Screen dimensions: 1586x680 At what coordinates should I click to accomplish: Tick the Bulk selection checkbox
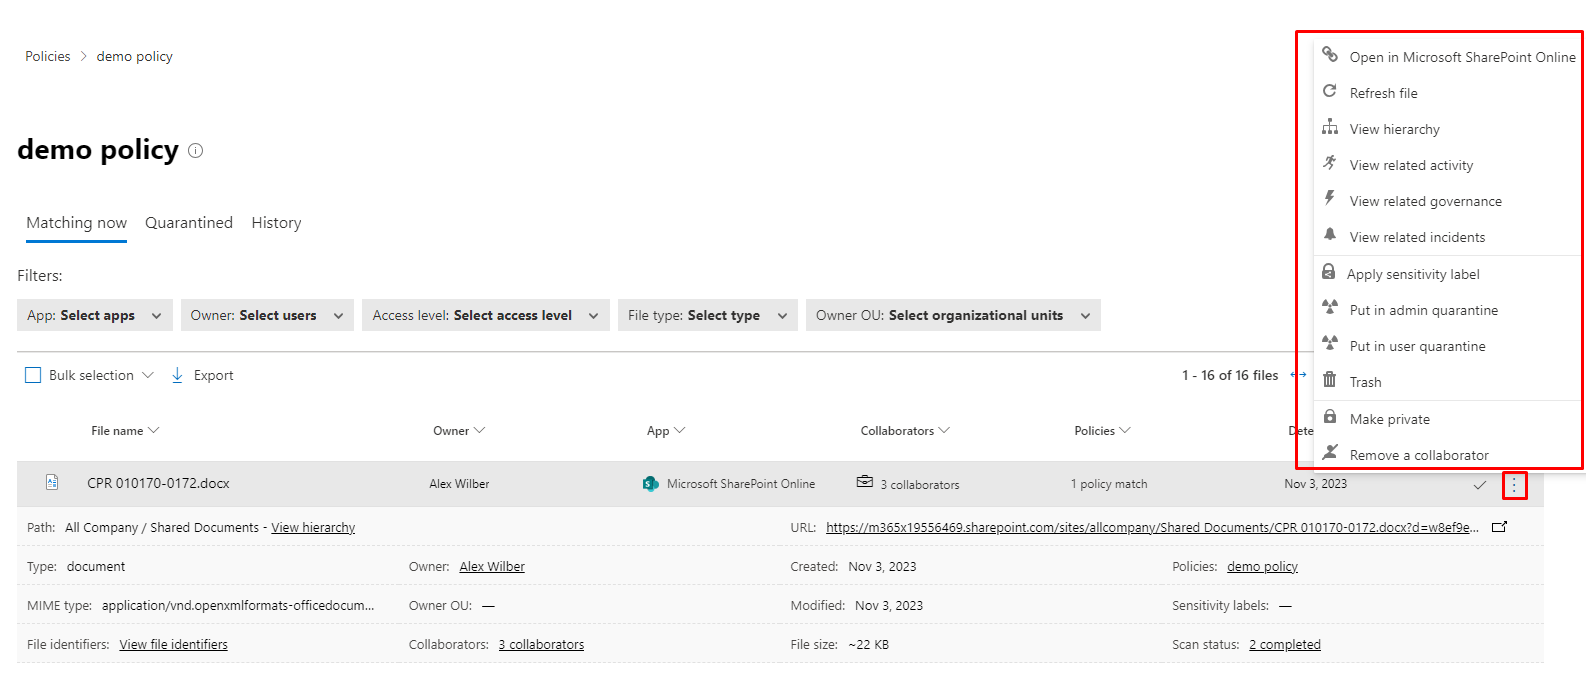pyautogui.click(x=33, y=375)
